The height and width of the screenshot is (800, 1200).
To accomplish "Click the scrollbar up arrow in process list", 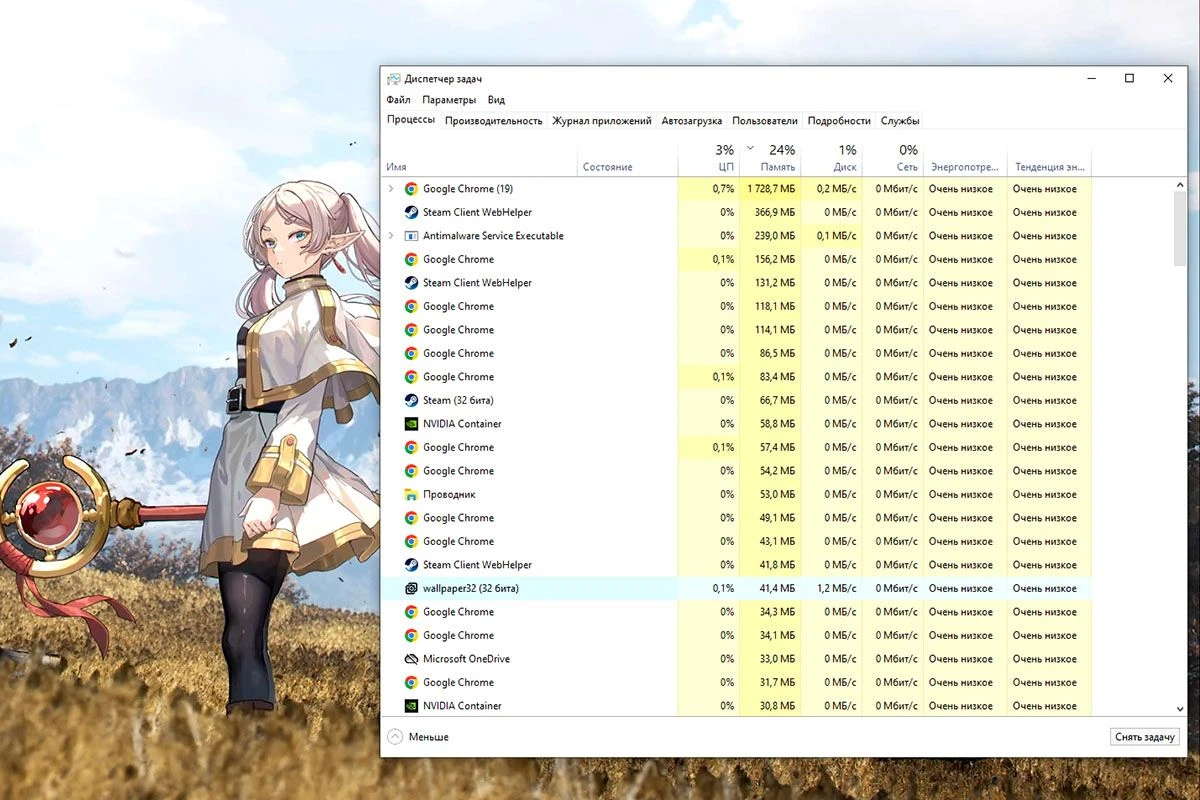I will click(1180, 185).
